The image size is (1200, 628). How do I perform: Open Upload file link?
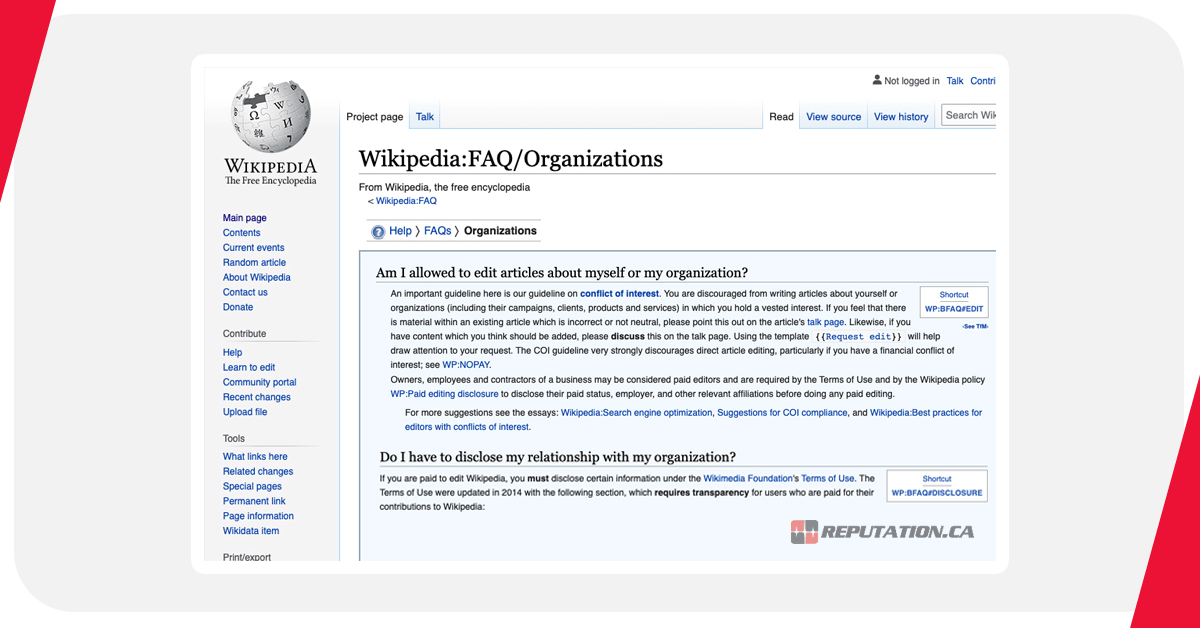click(x=245, y=412)
